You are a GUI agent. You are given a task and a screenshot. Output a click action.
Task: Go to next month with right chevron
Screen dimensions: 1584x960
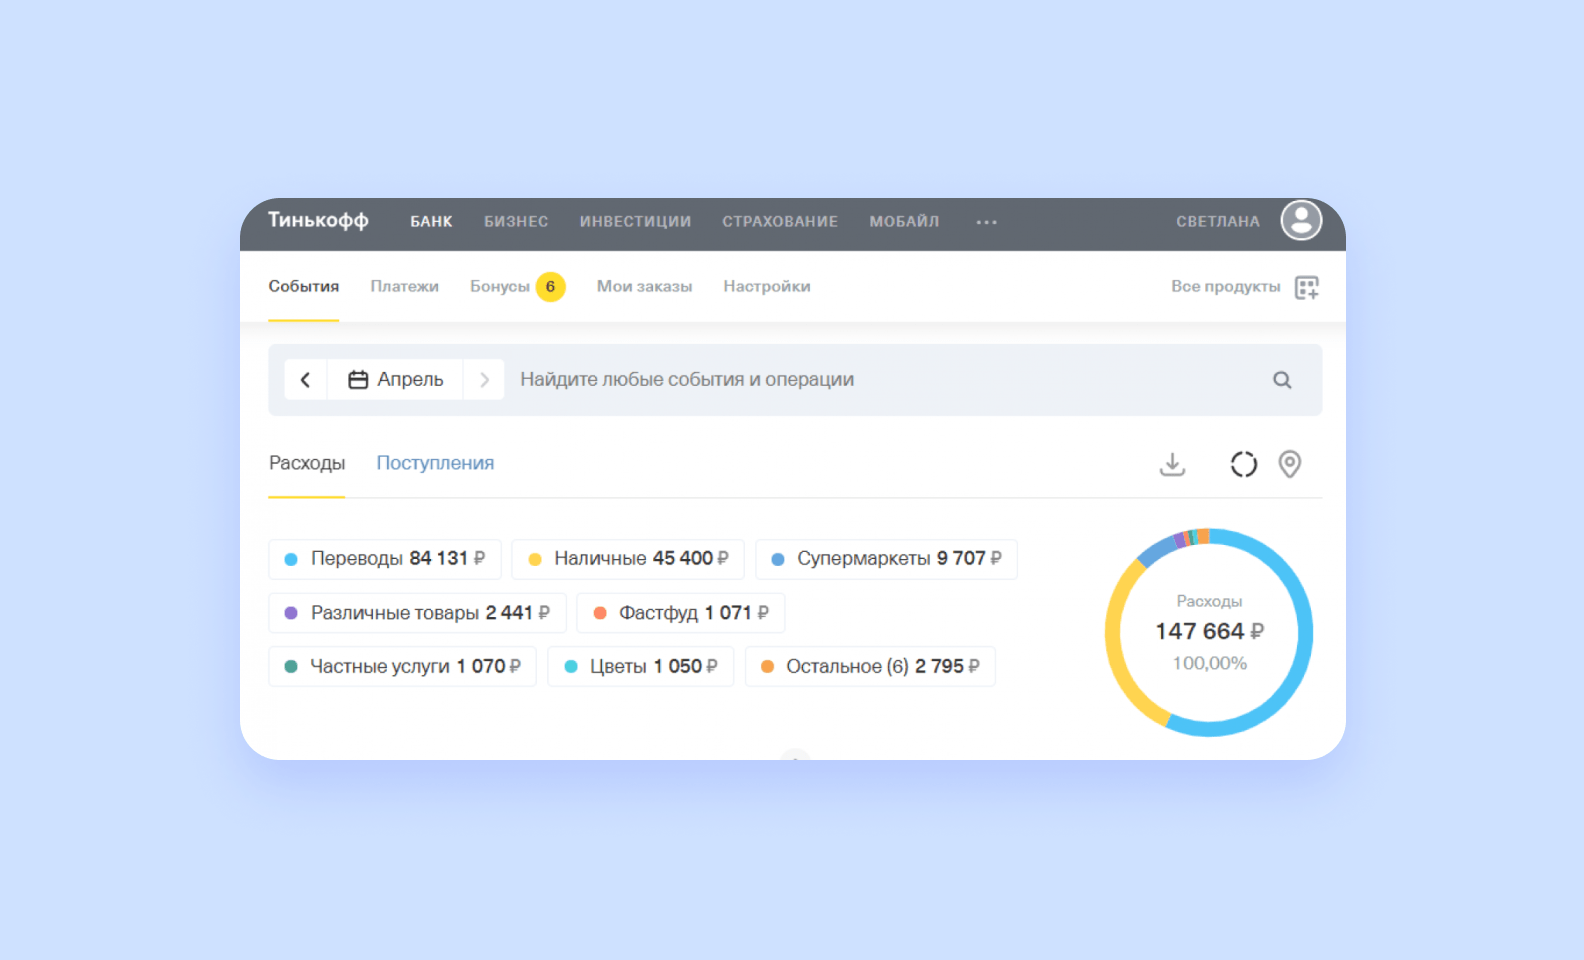tap(484, 380)
